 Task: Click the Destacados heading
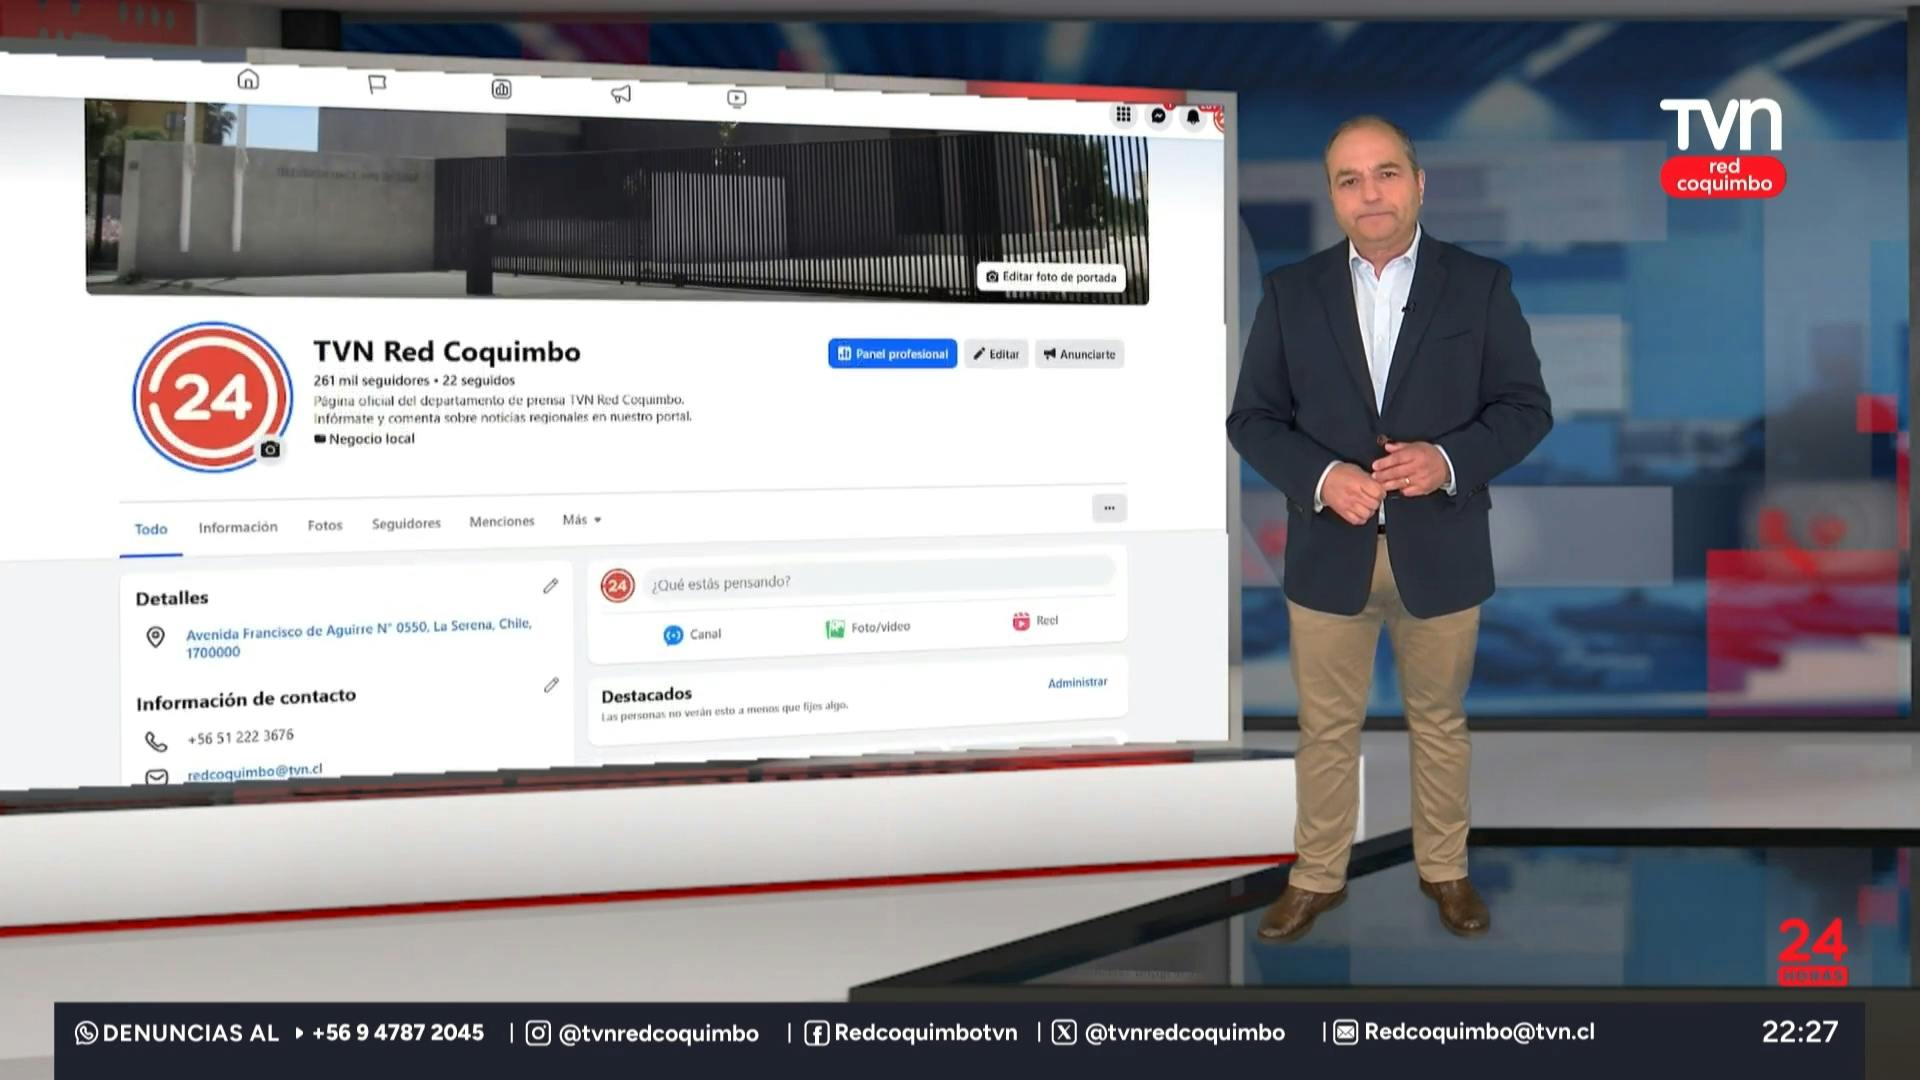(x=646, y=695)
